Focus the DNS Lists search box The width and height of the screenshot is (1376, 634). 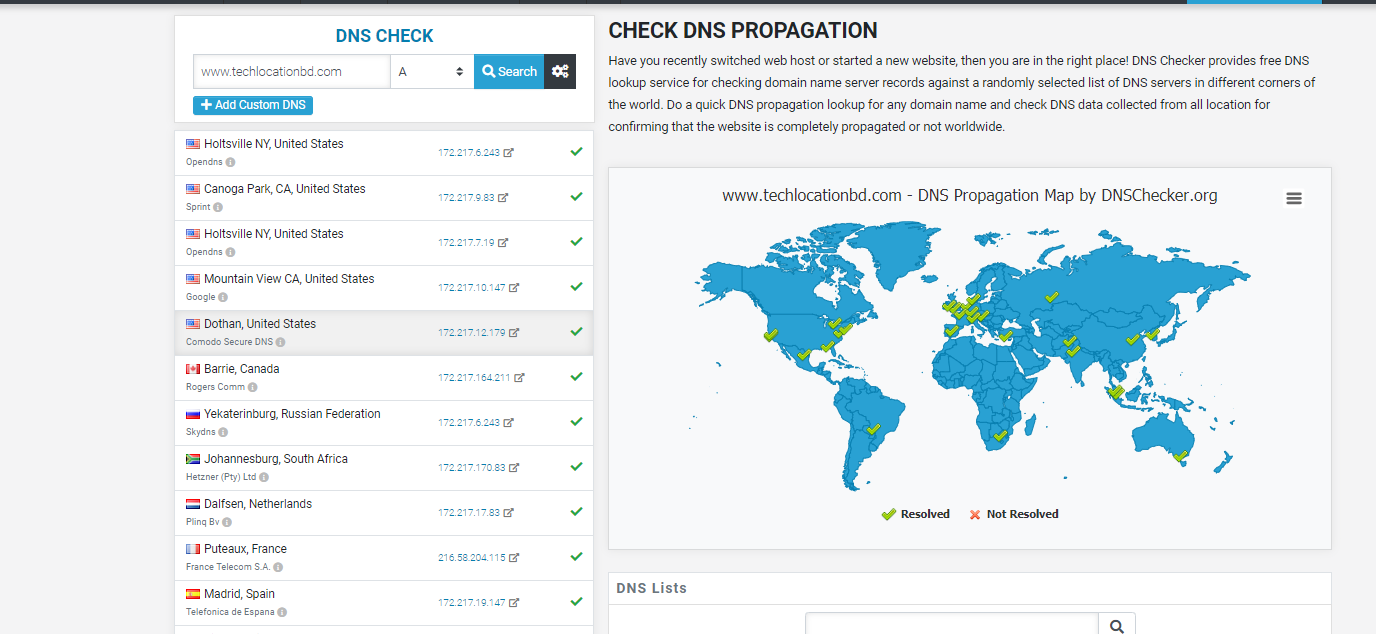(951, 626)
